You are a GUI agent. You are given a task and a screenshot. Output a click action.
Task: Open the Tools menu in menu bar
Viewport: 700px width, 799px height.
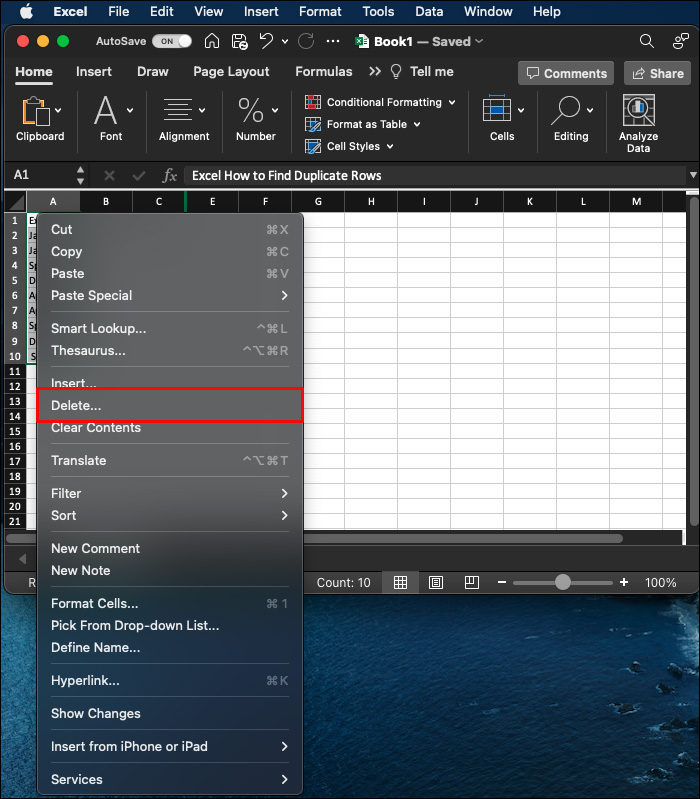[x=378, y=11]
